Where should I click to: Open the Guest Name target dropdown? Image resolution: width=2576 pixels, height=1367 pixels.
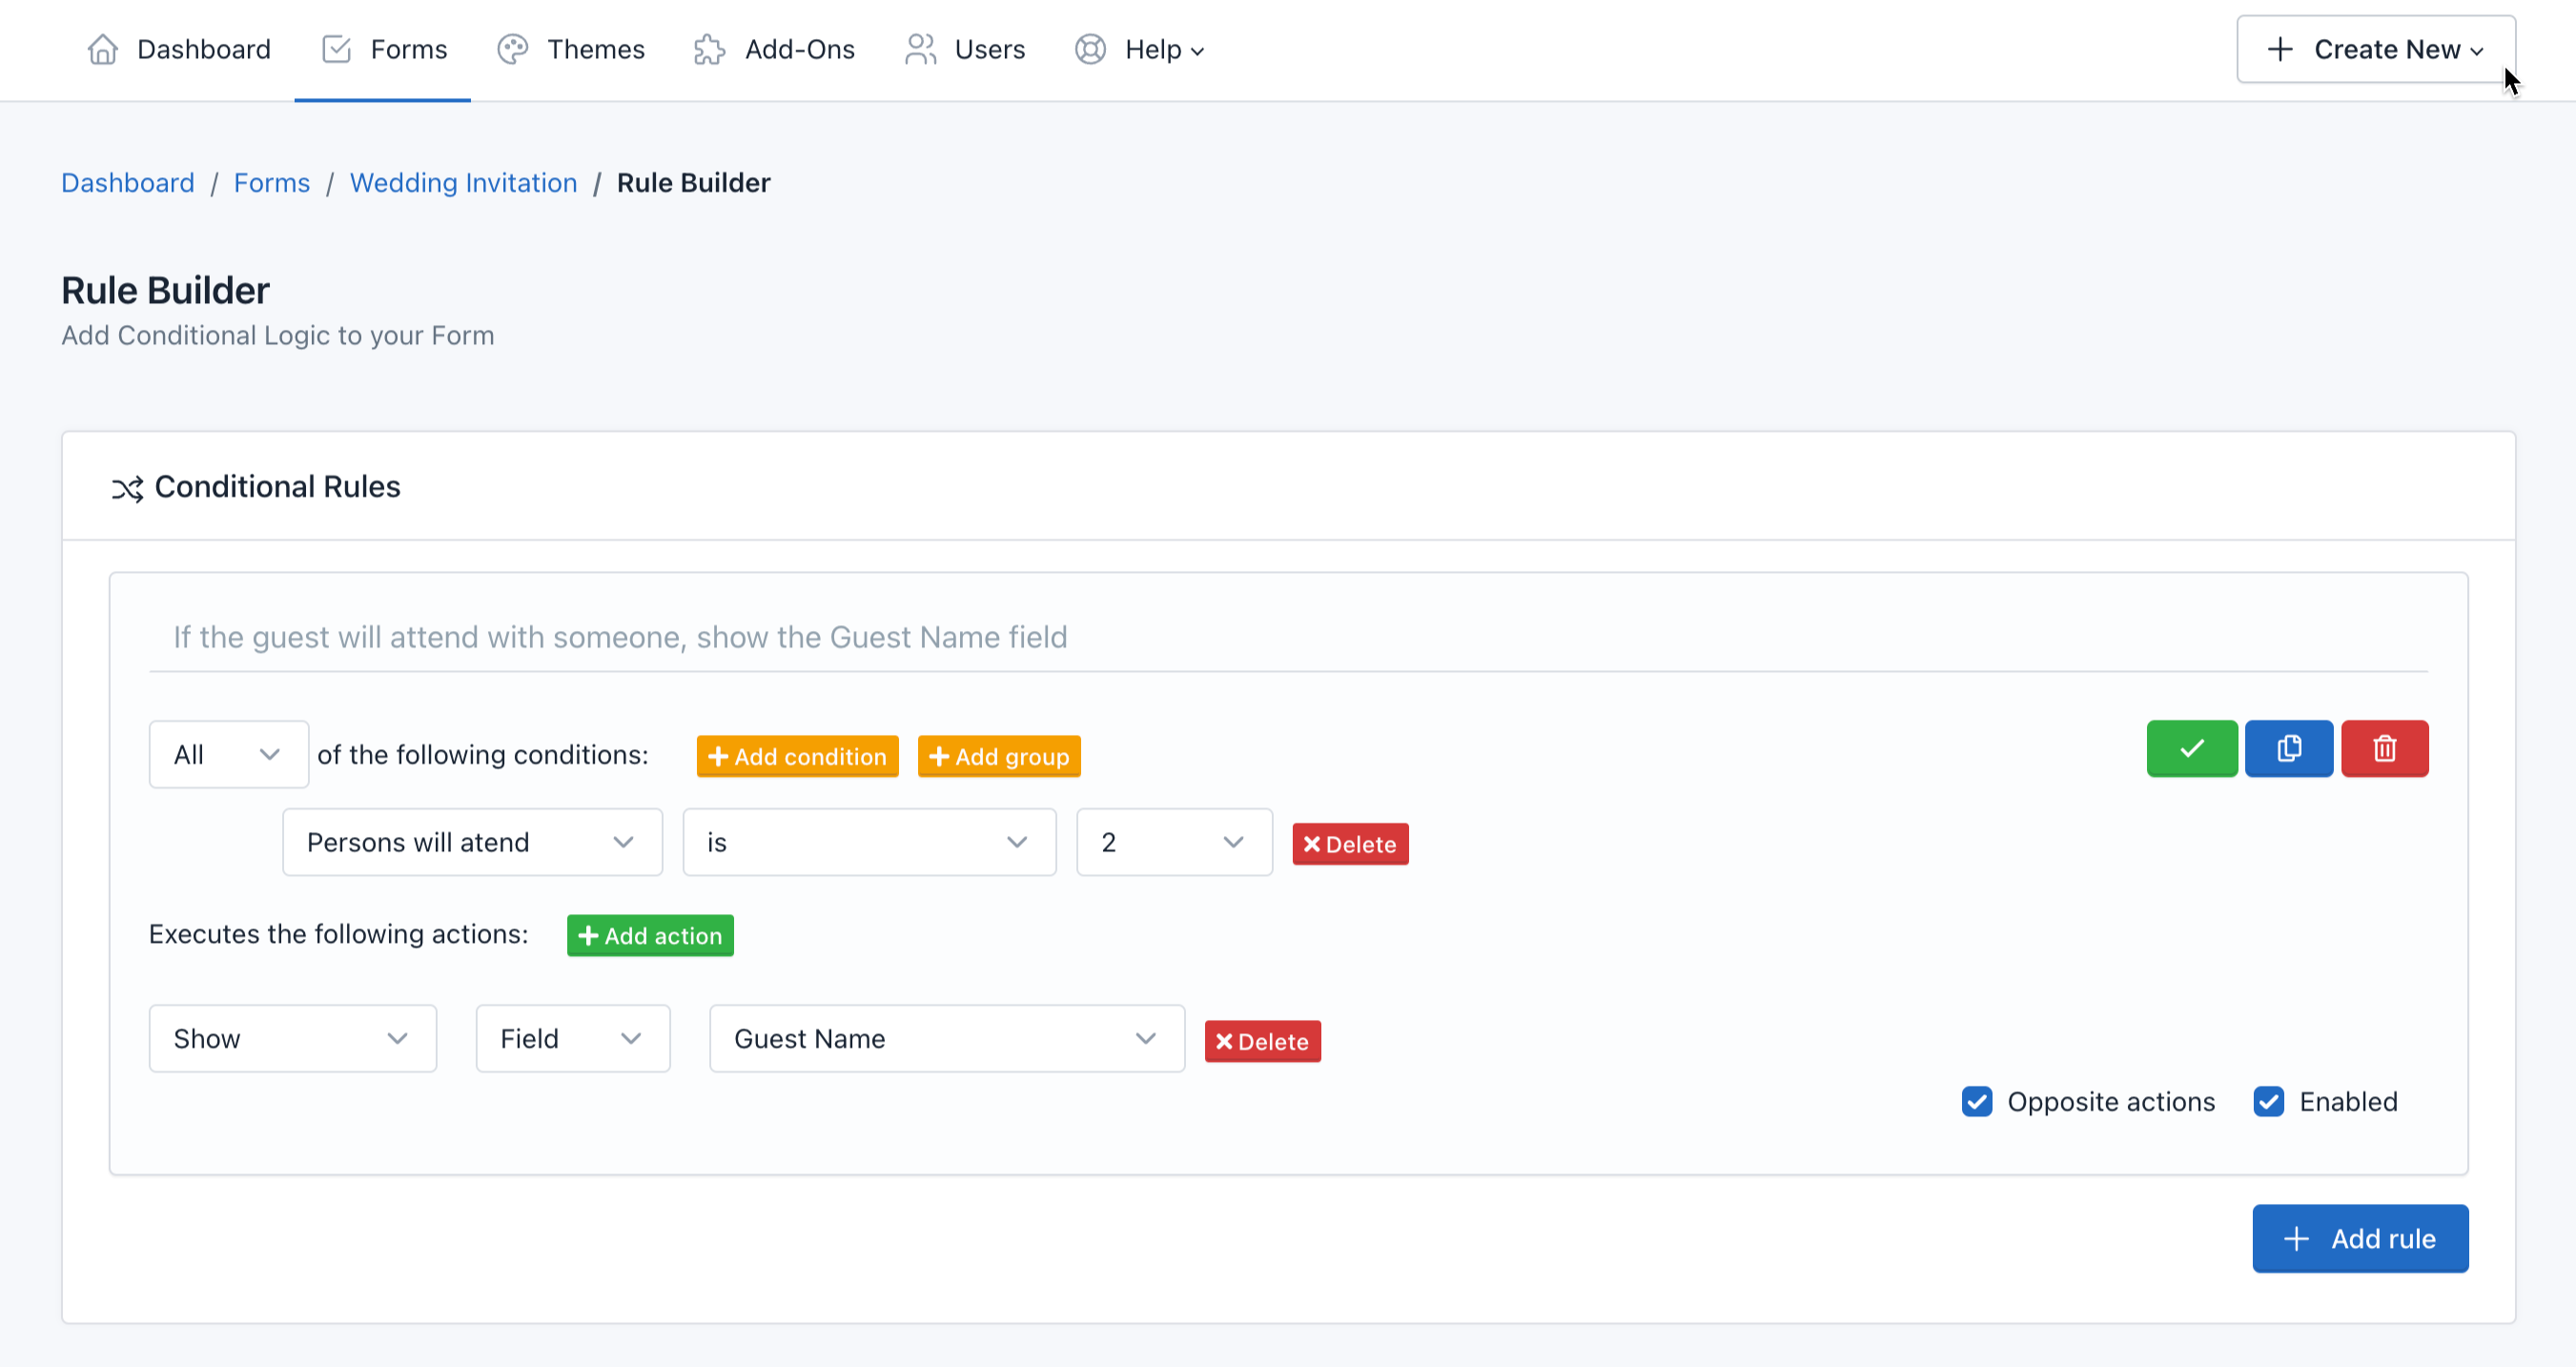click(x=945, y=1038)
